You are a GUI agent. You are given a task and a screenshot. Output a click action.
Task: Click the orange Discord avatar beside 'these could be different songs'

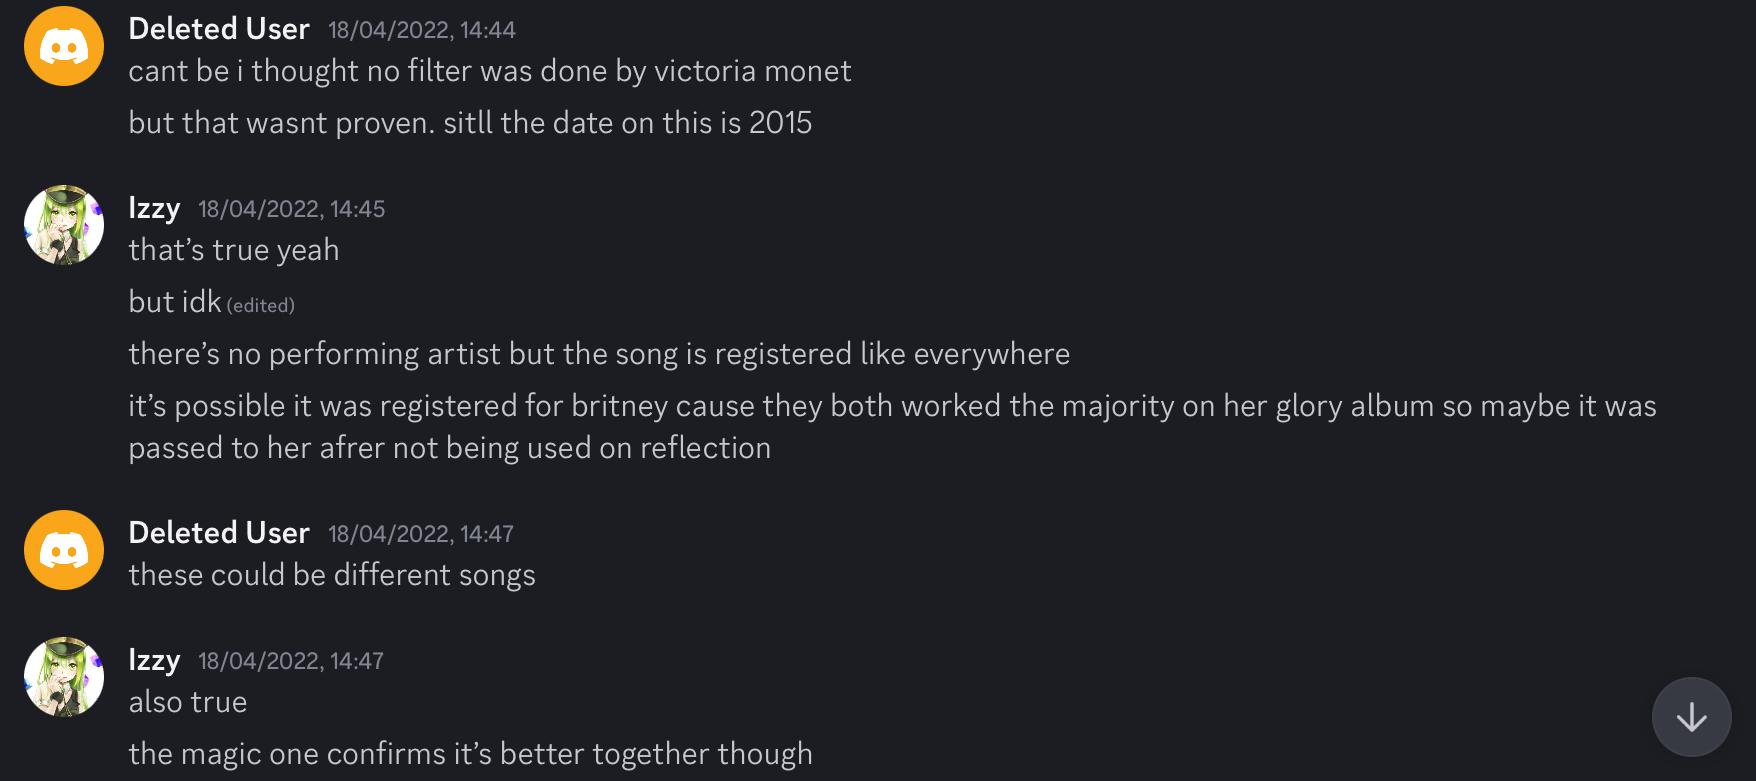pyautogui.click(x=64, y=550)
